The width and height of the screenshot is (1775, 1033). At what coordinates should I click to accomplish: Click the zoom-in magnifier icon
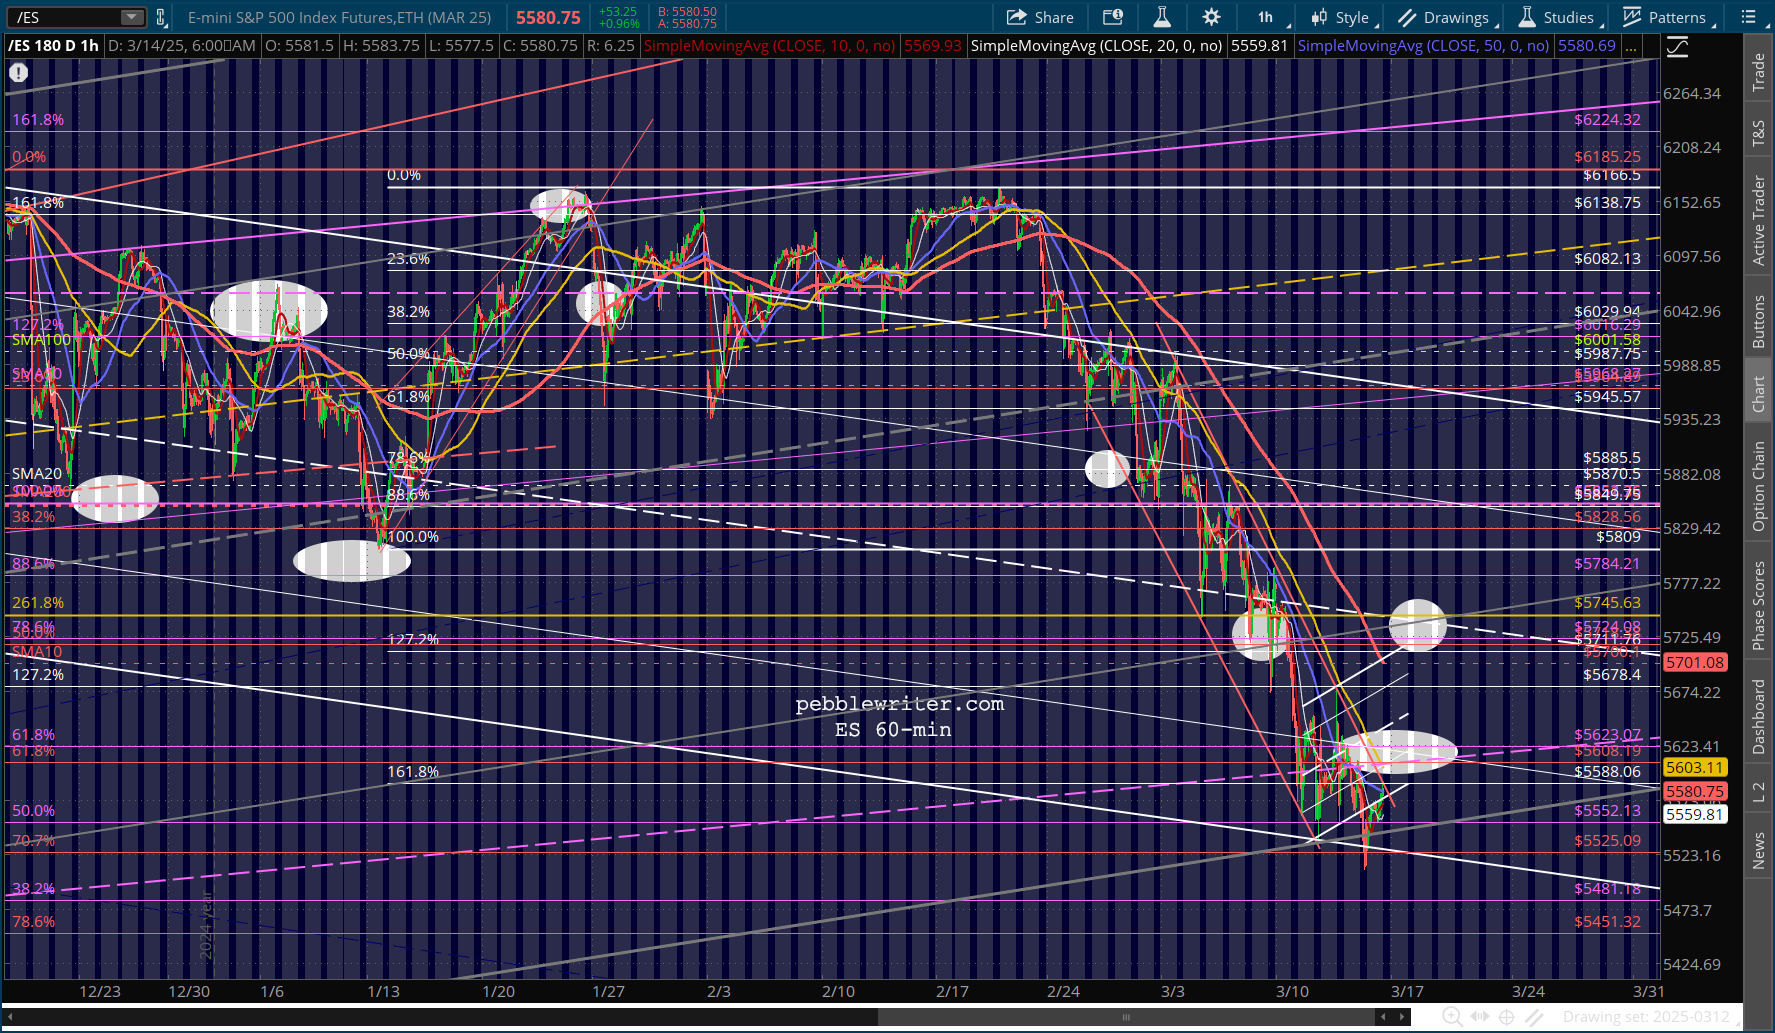point(1451,1017)
